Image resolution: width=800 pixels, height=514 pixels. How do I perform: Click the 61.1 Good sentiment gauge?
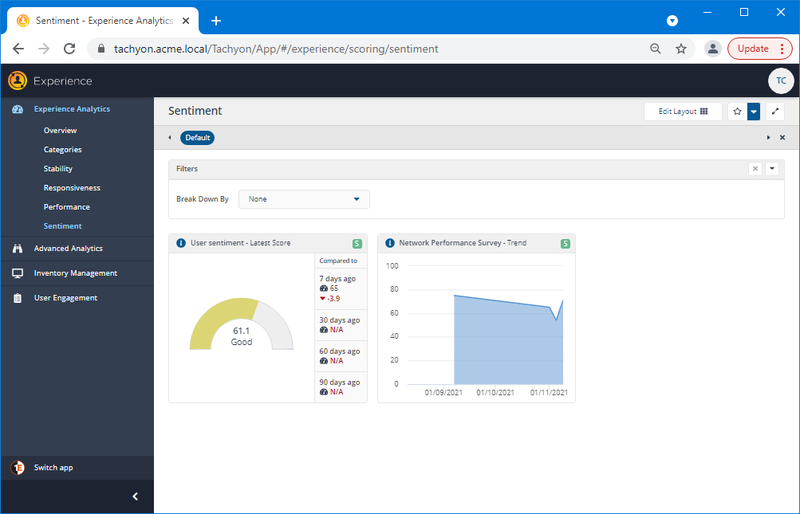click(x=241, y=324)
